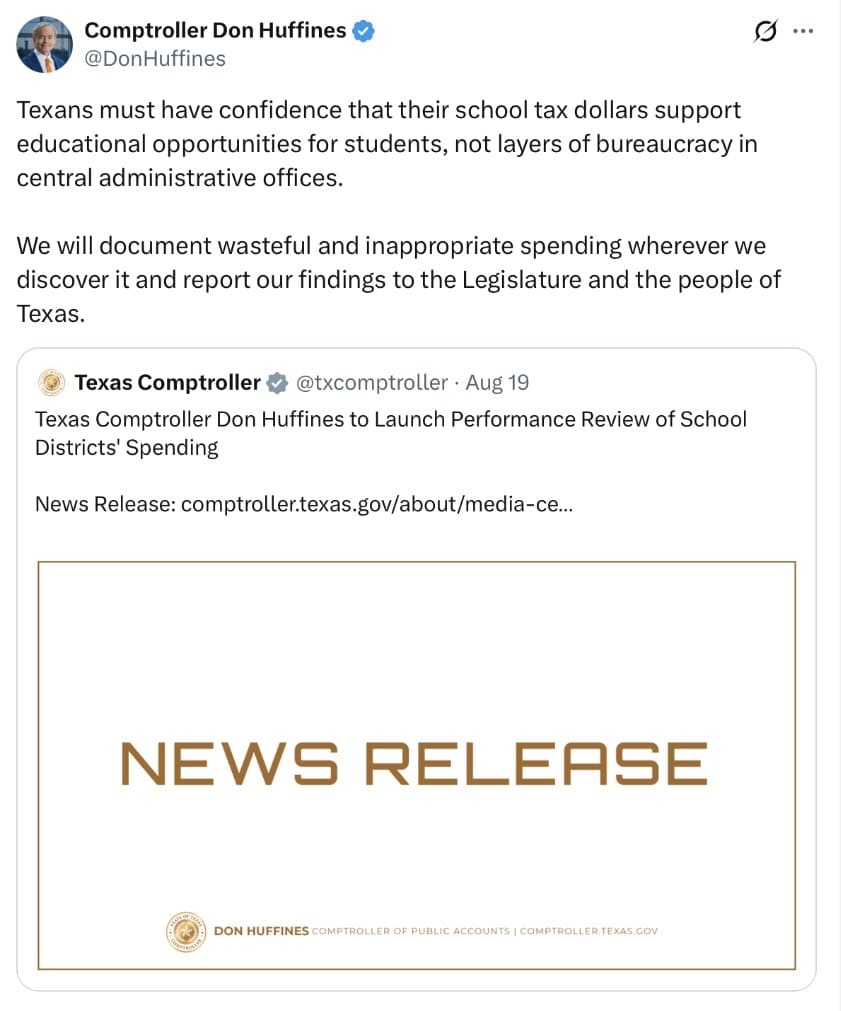Viewport: 841px width, 1011px height.
Task: Open Don Huffines profile avatar photo
Action: coord(44,44)
